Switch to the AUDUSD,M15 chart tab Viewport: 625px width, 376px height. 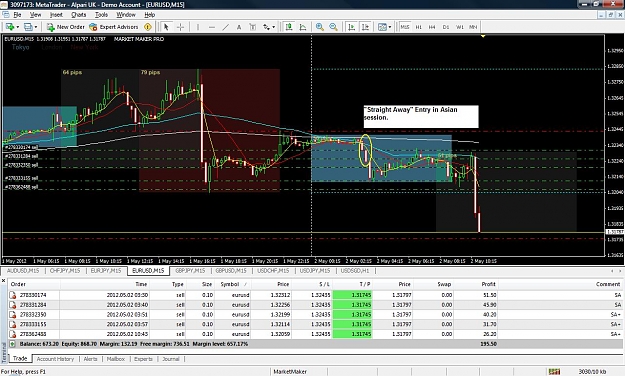[23, 271]
